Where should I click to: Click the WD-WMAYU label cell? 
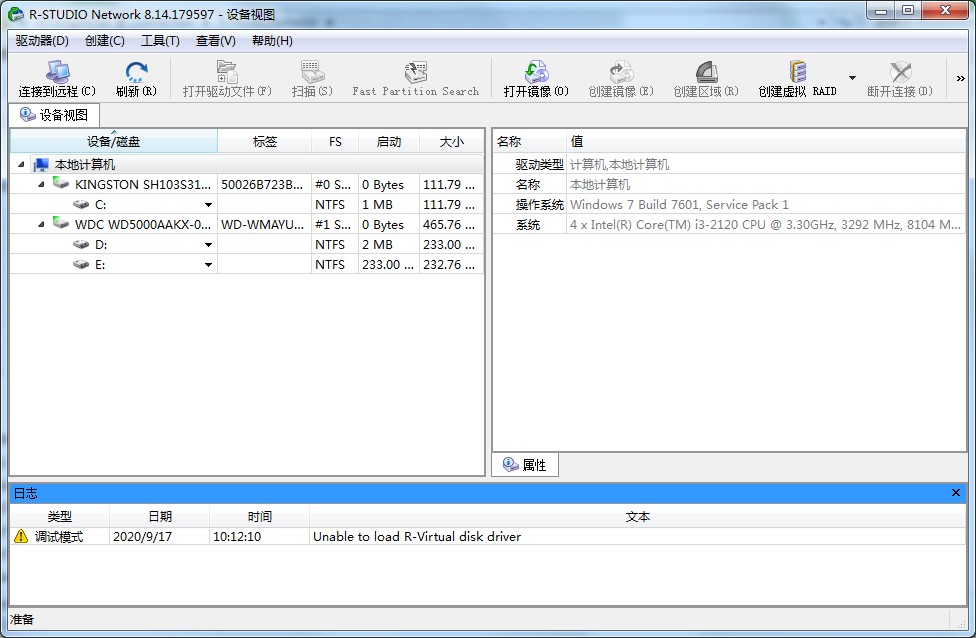pyautogui.click(x=263, y=224)
